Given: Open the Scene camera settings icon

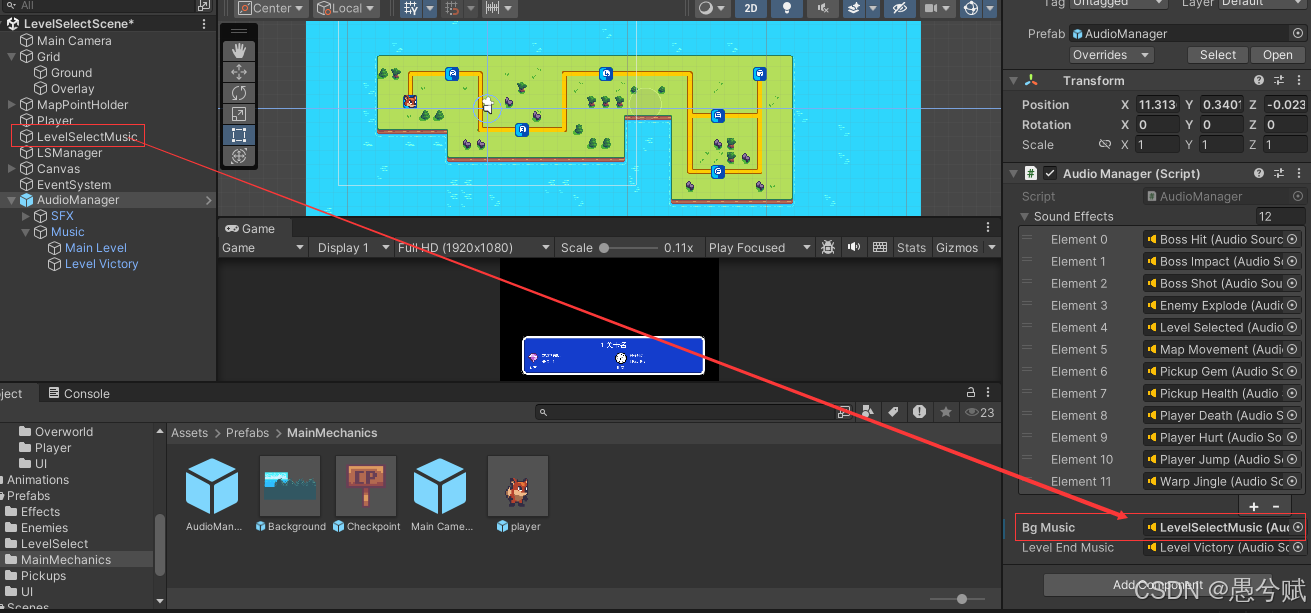Looking at the screenshot, I should (931, 8).
